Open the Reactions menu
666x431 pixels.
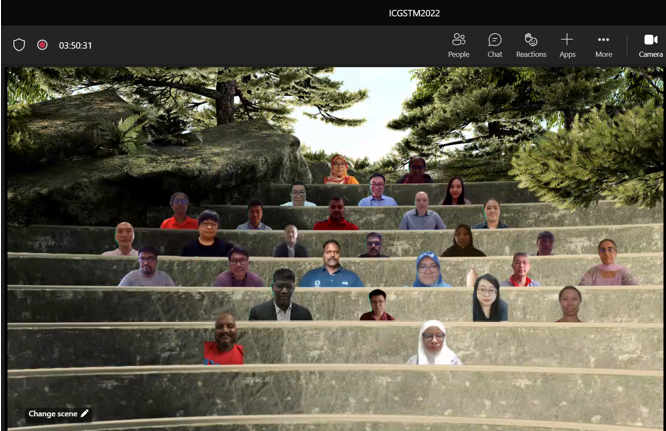(x=531, y=45)
